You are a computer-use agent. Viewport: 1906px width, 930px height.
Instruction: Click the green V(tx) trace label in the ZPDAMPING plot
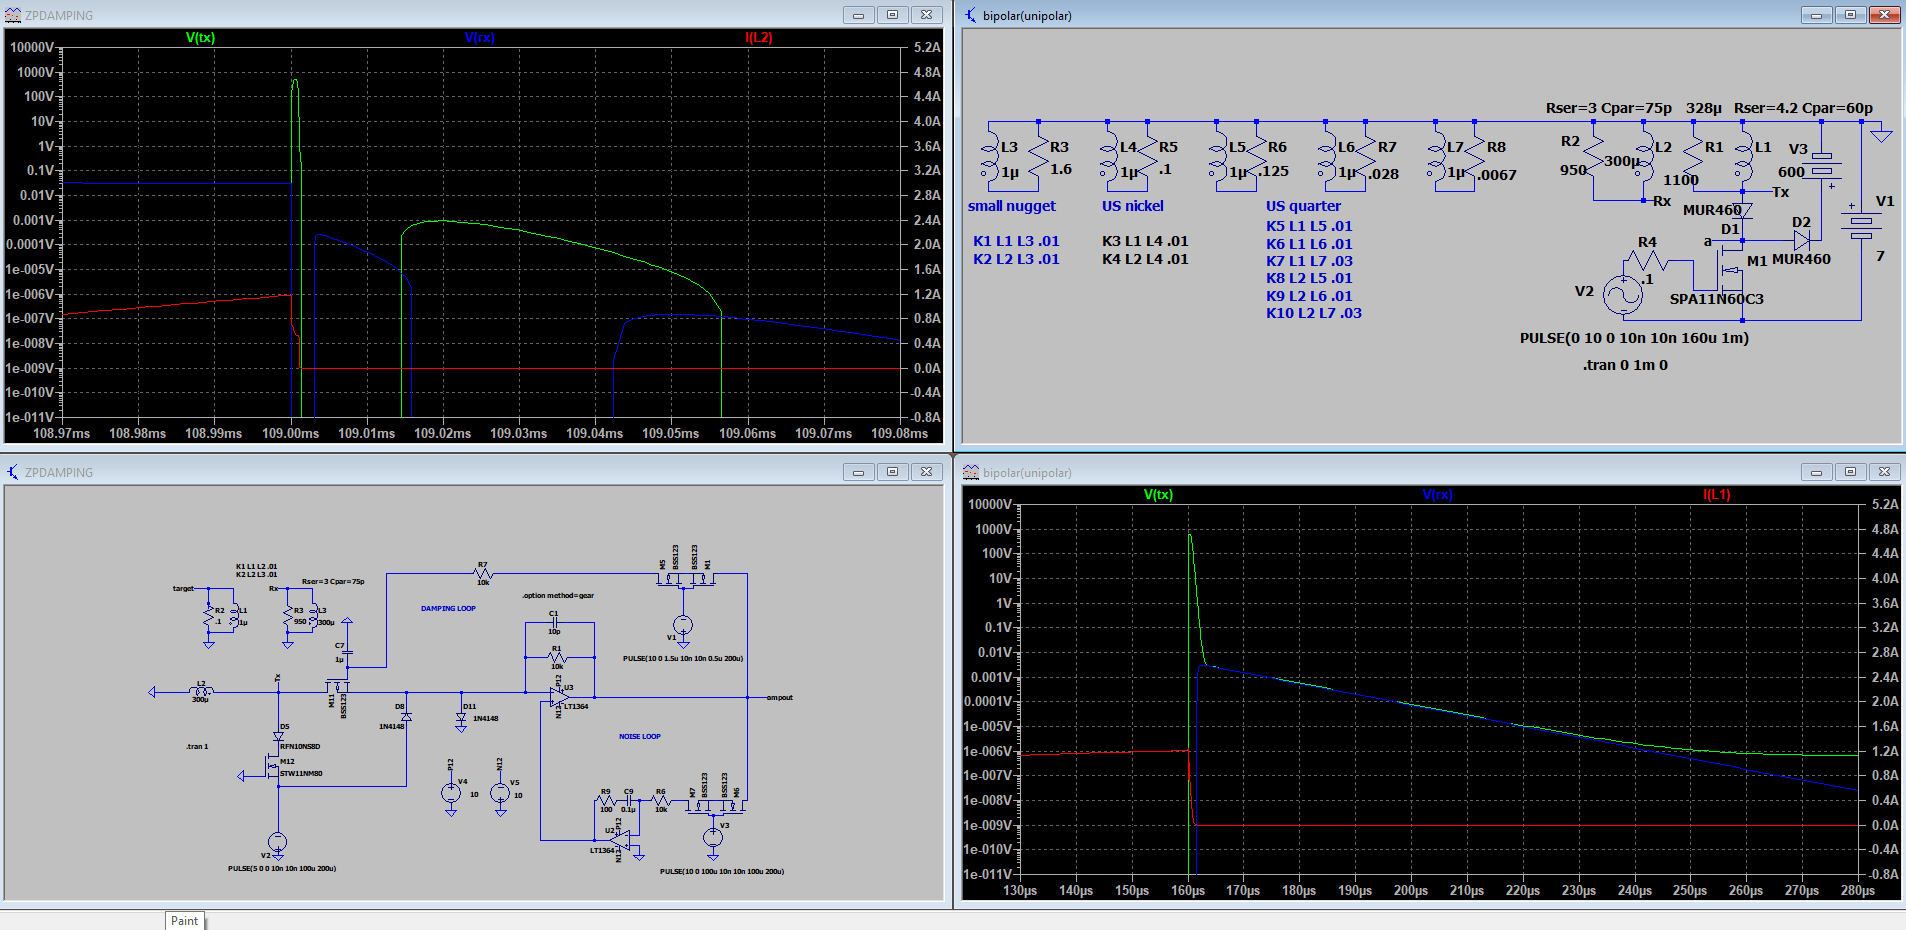[x=200, y=38]
